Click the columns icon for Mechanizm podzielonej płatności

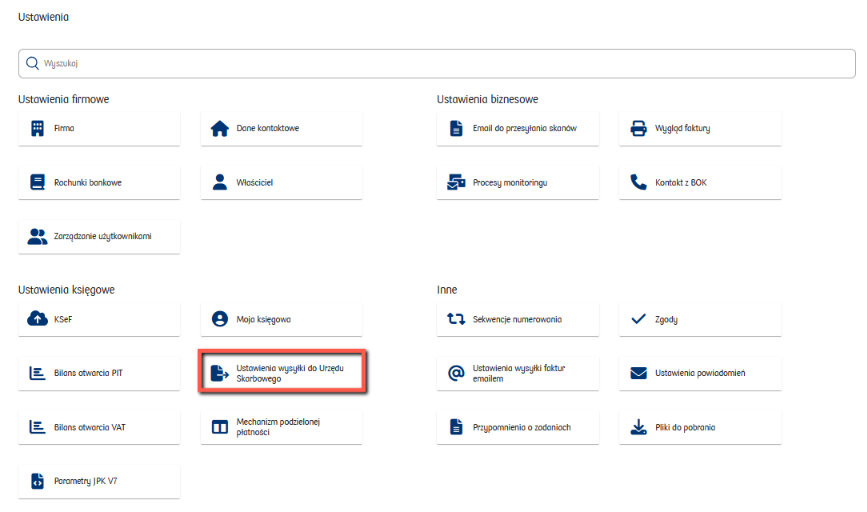220,427
